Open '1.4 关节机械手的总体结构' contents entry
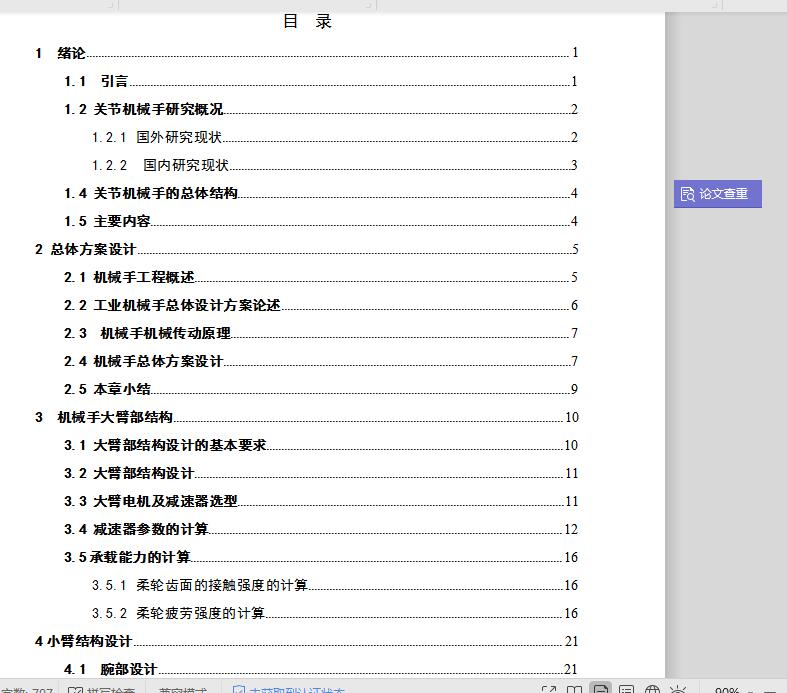 [x=321, y=193]
